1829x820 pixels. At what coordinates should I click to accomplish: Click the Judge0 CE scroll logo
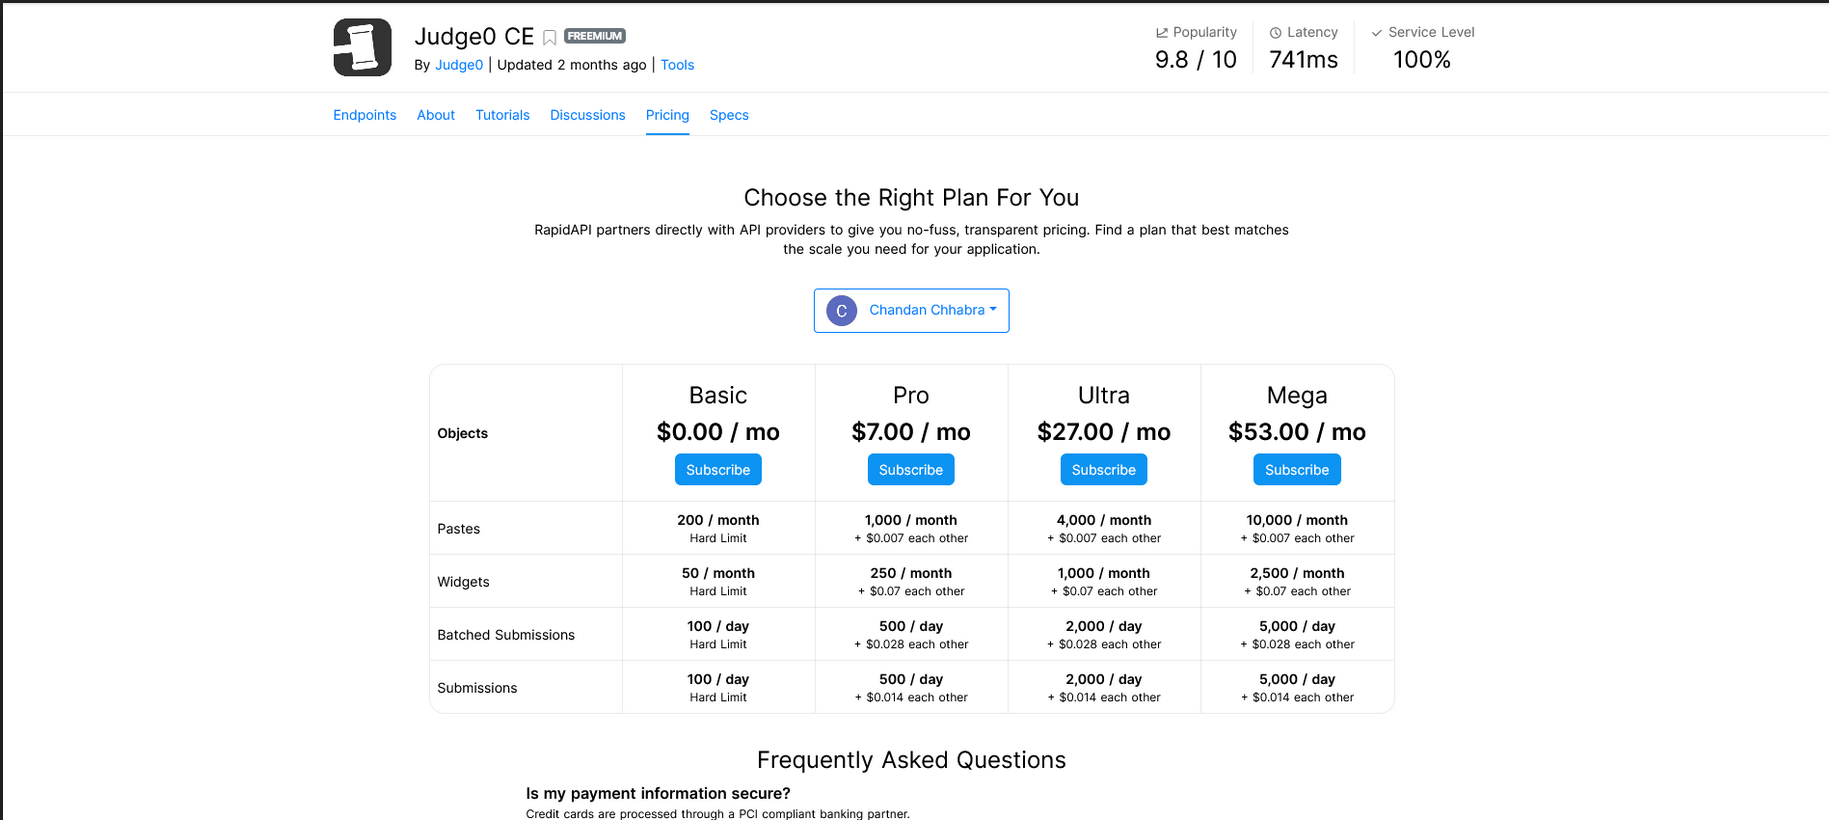(x=362, y=47)
